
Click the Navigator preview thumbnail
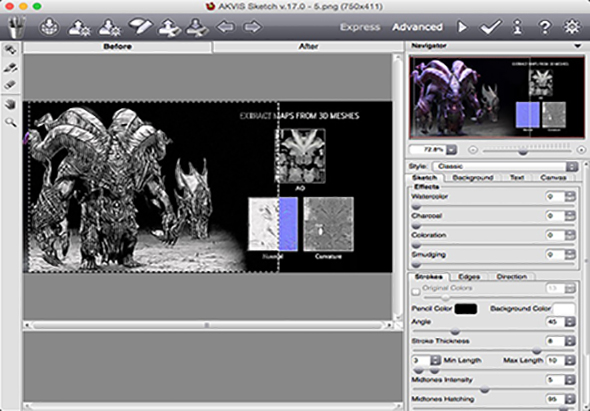[497, 98]
